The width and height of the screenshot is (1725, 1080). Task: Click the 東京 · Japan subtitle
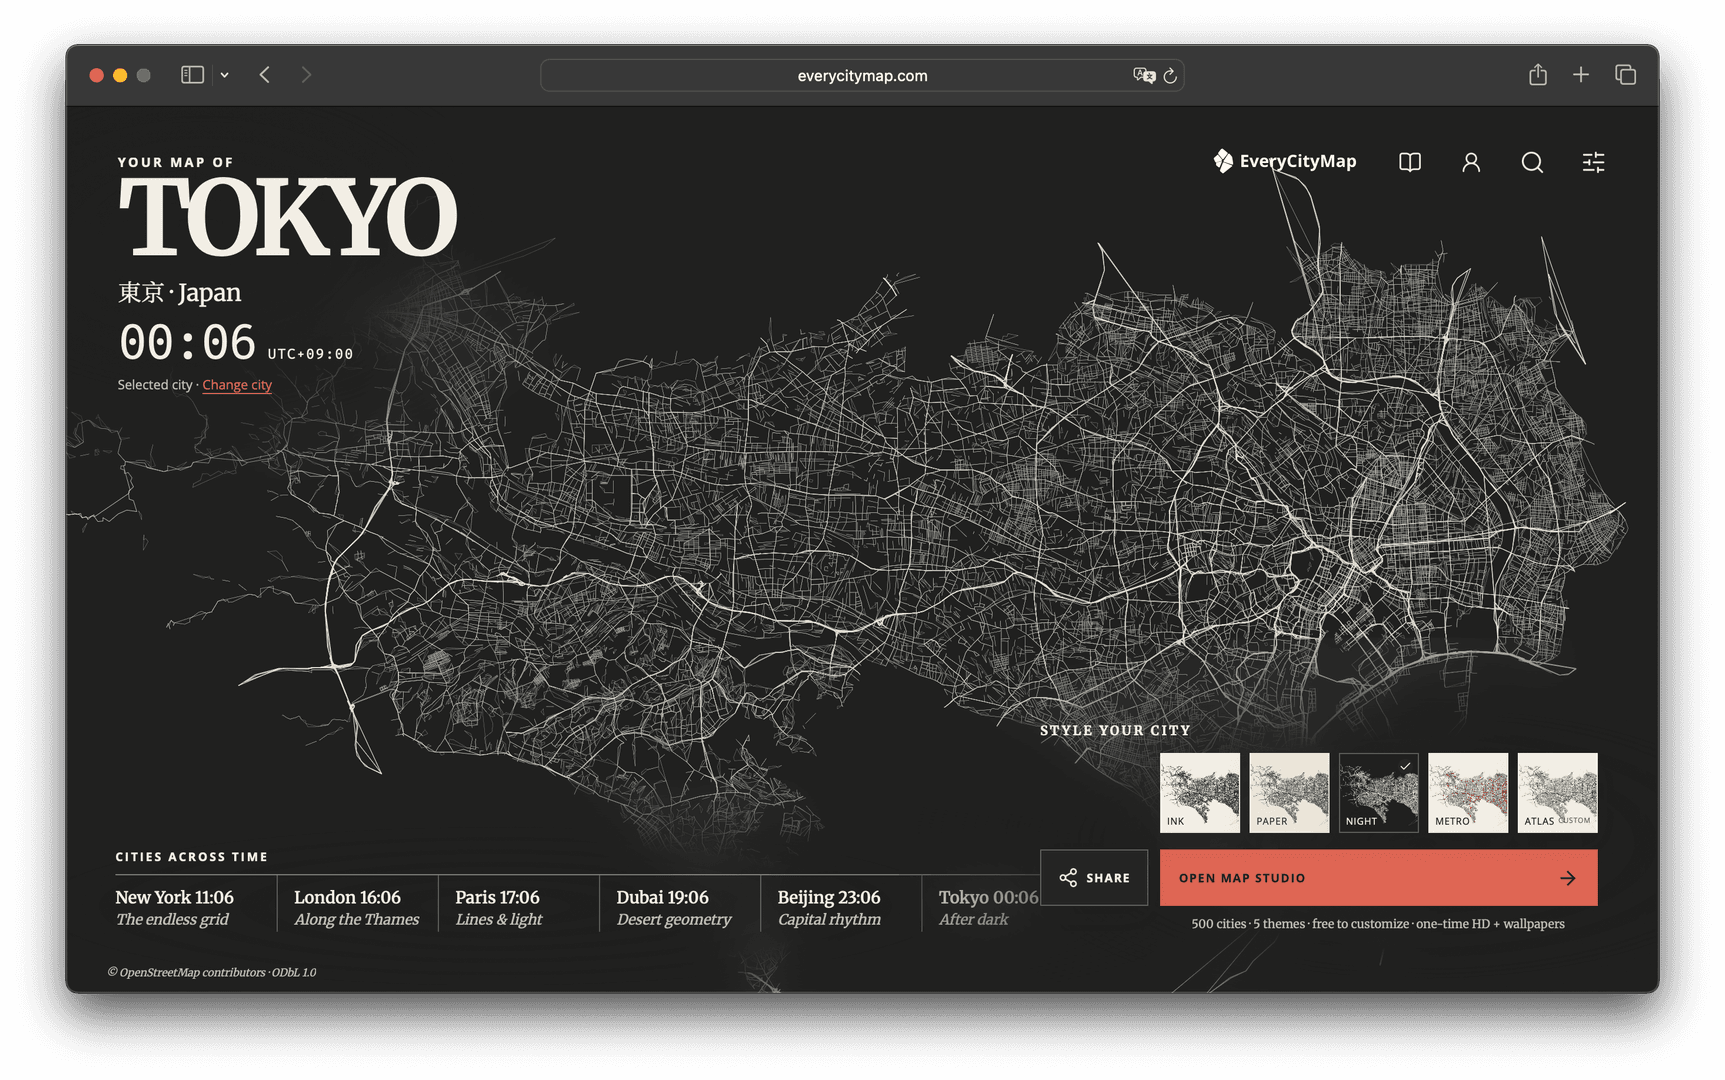(179, 293)
